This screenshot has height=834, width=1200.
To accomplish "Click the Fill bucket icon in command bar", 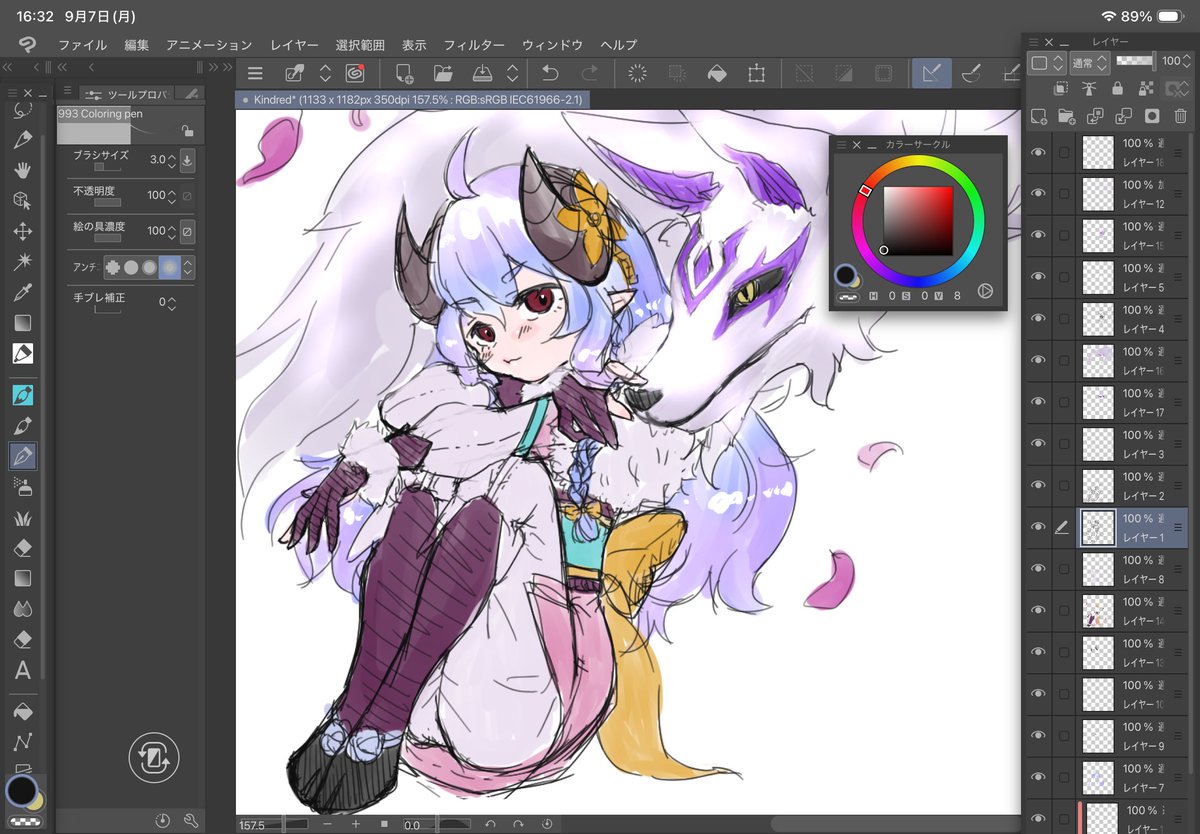I will pos(717,73).
